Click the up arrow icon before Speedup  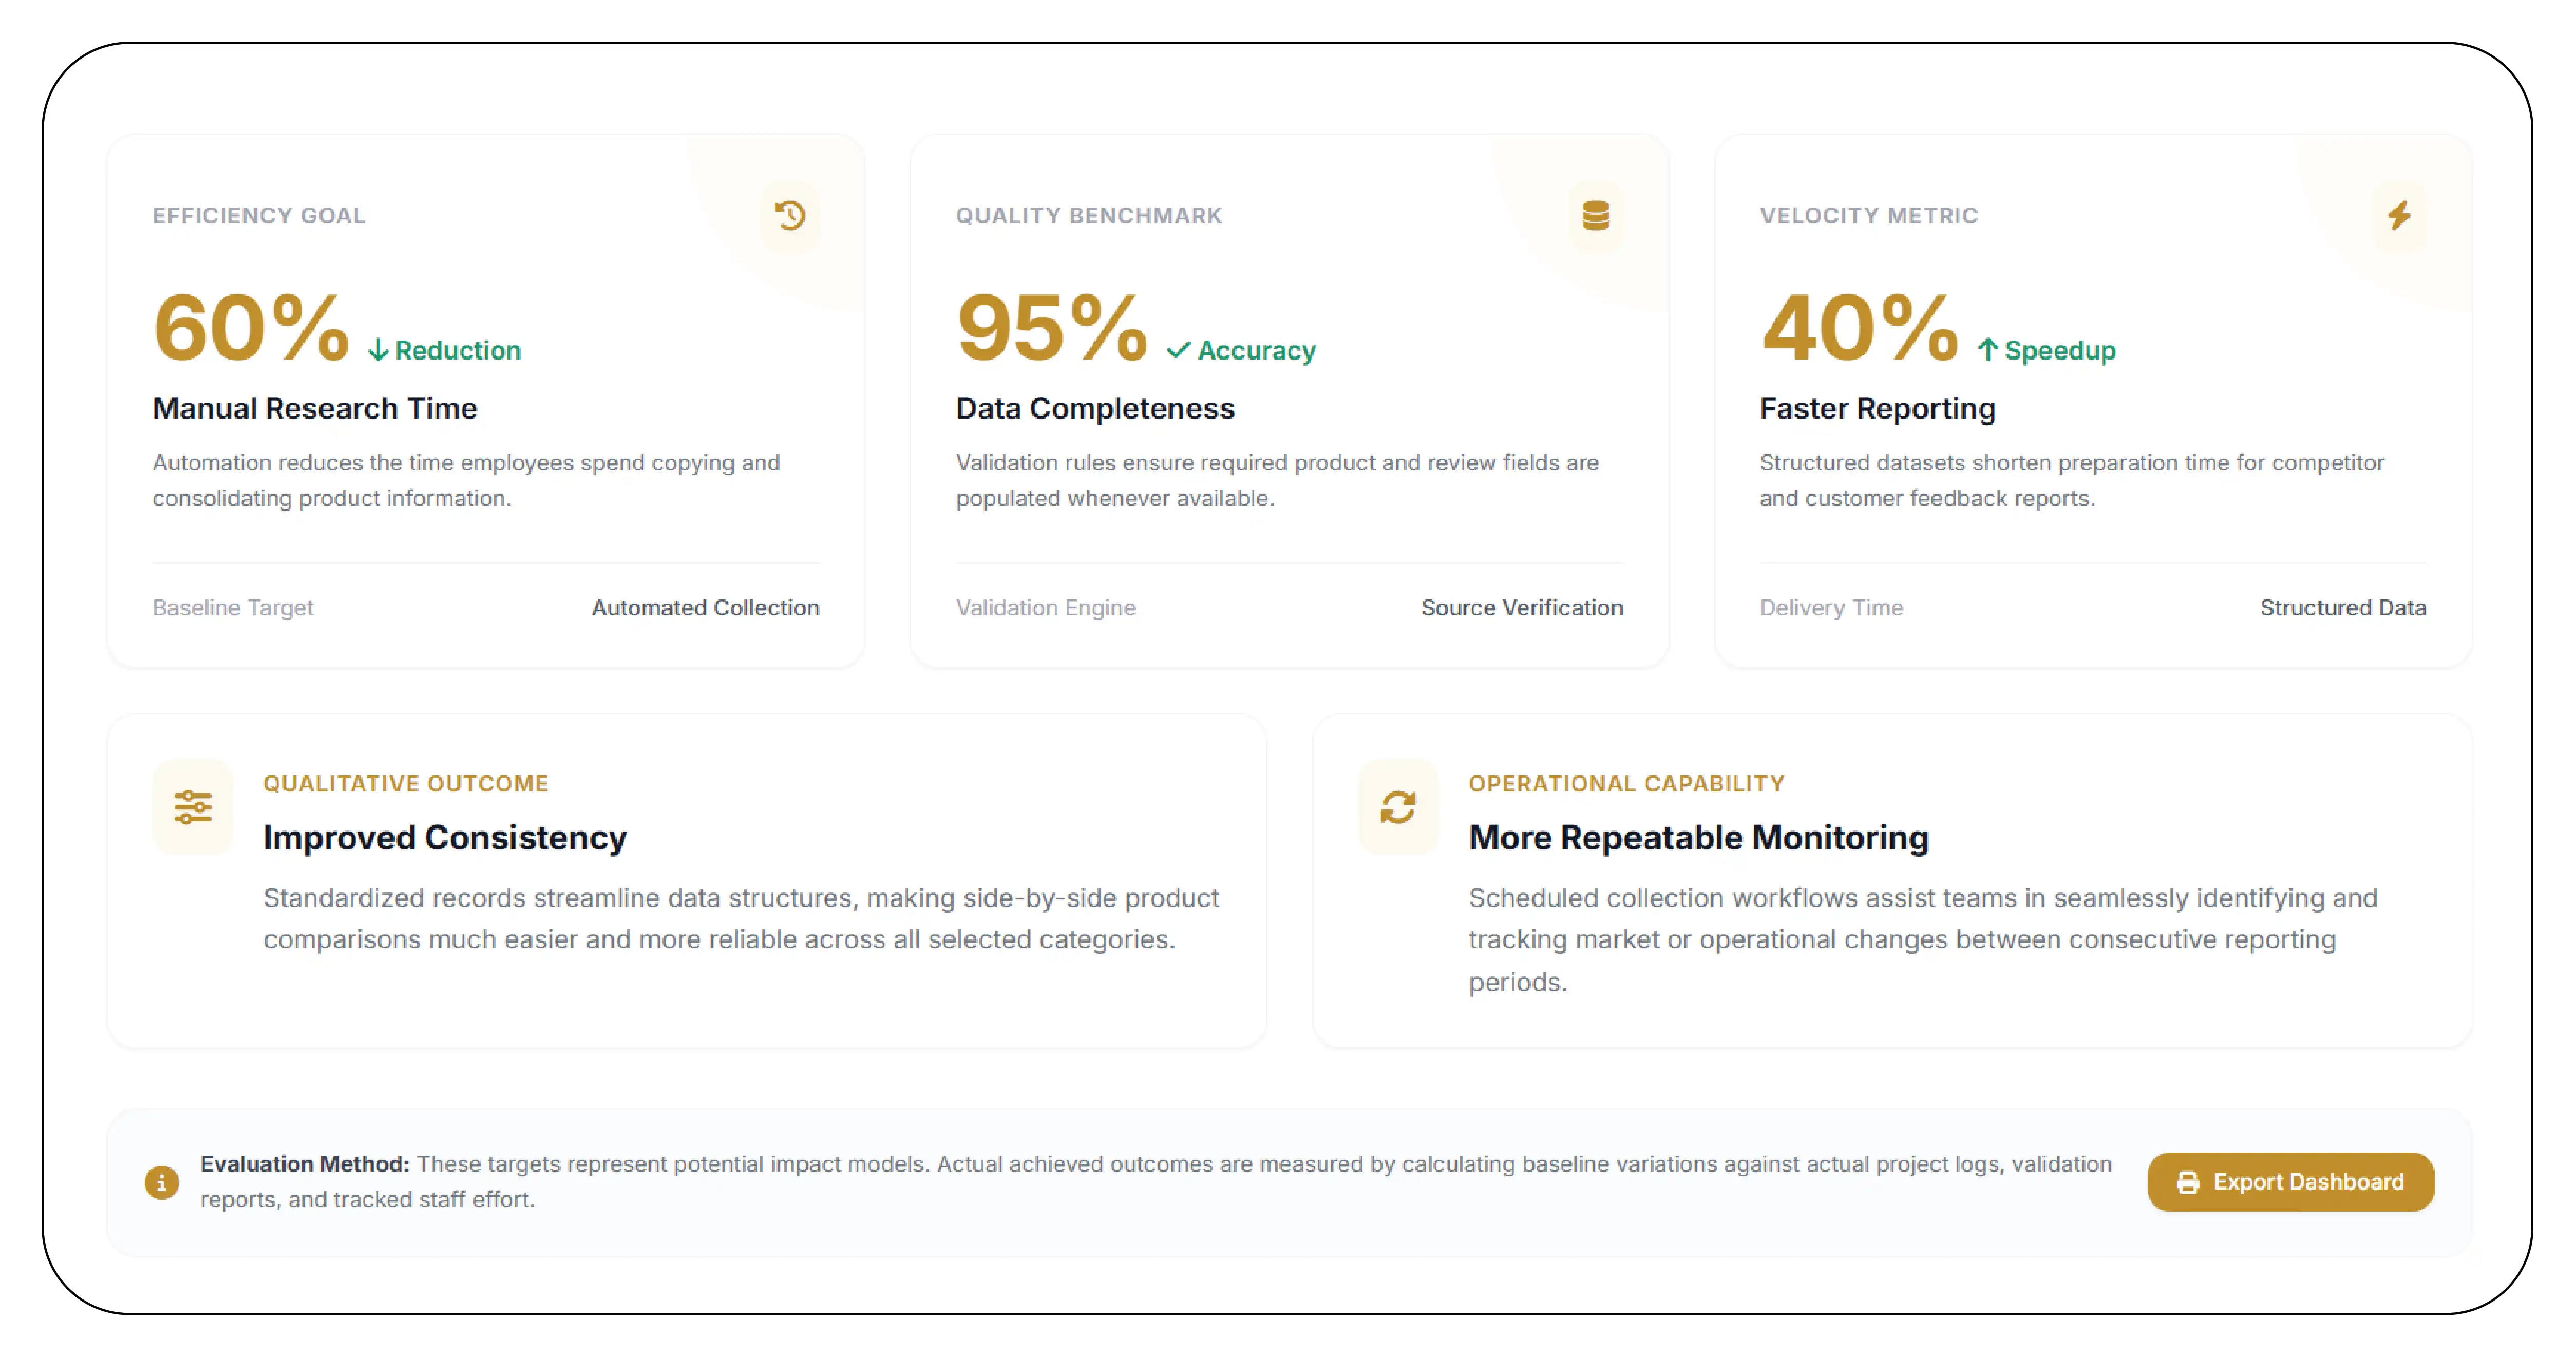coord(1987,350)
